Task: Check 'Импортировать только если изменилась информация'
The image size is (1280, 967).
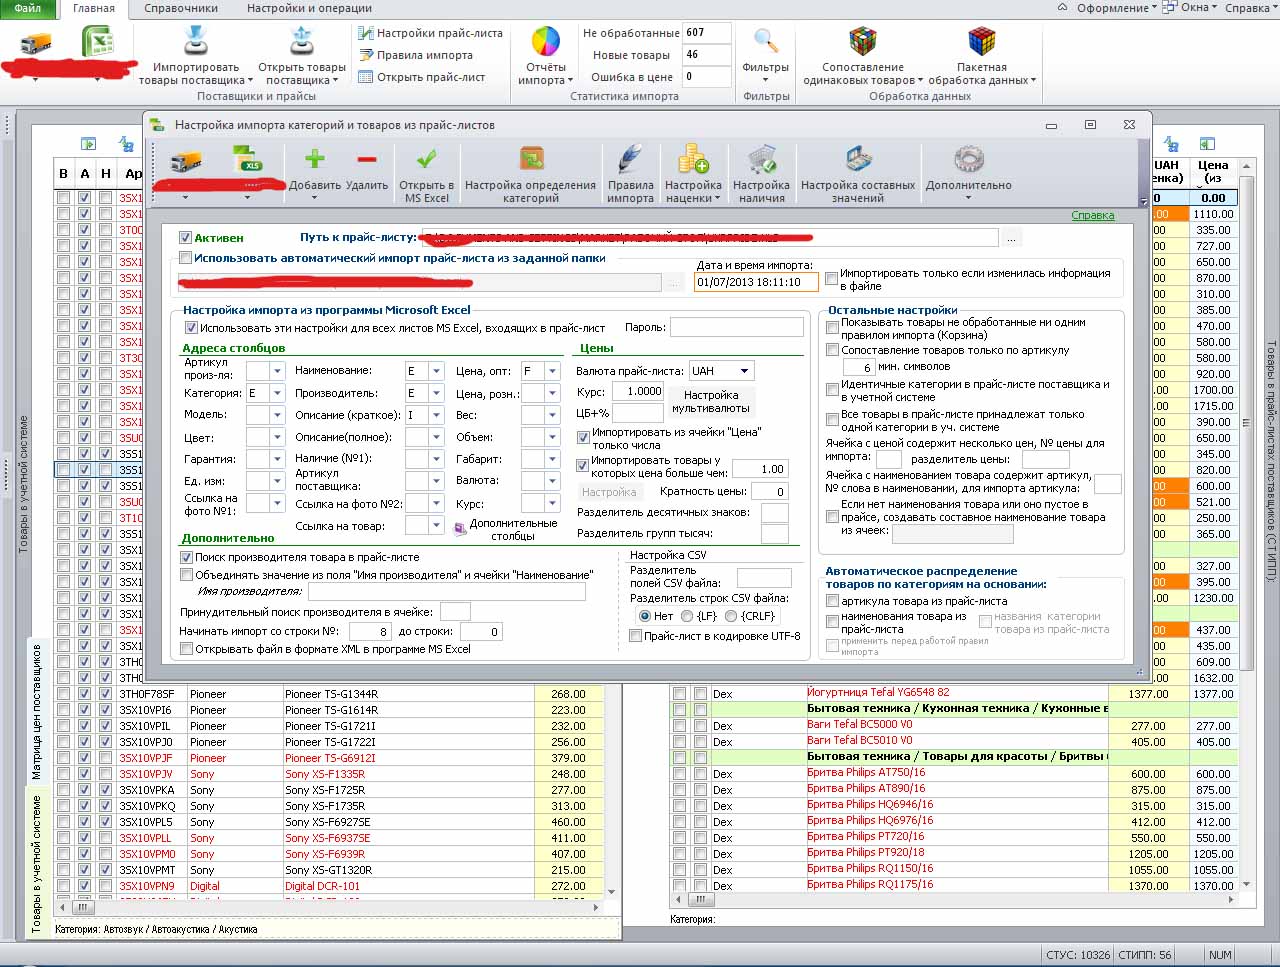Action: point(831,278)
